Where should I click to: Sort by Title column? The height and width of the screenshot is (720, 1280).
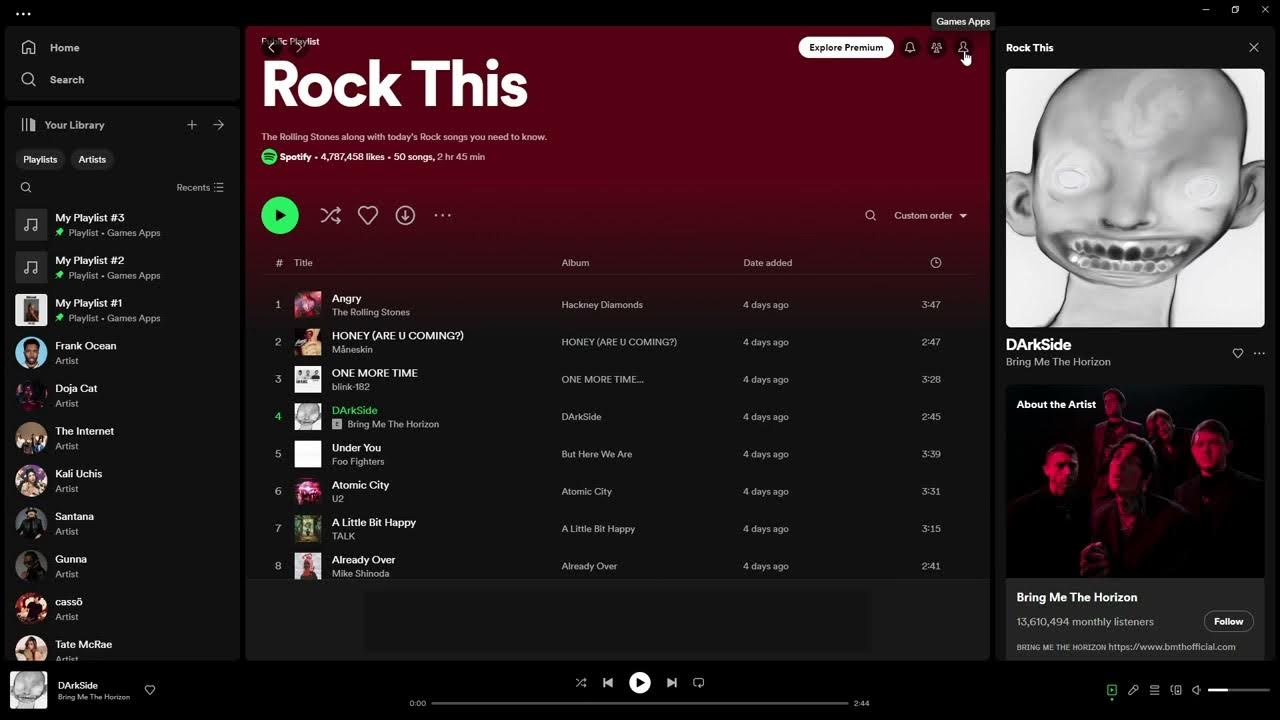pyautogui.click(x=303, y=263)
